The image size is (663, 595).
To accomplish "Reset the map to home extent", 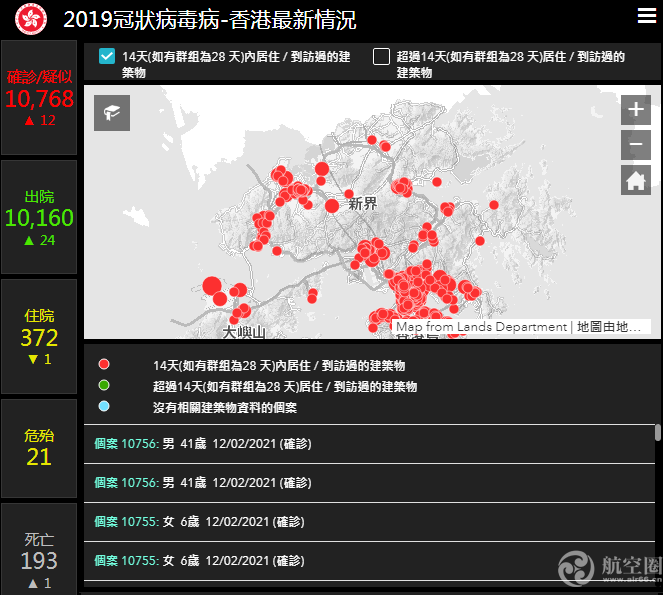I will click(x=636, y=180).
